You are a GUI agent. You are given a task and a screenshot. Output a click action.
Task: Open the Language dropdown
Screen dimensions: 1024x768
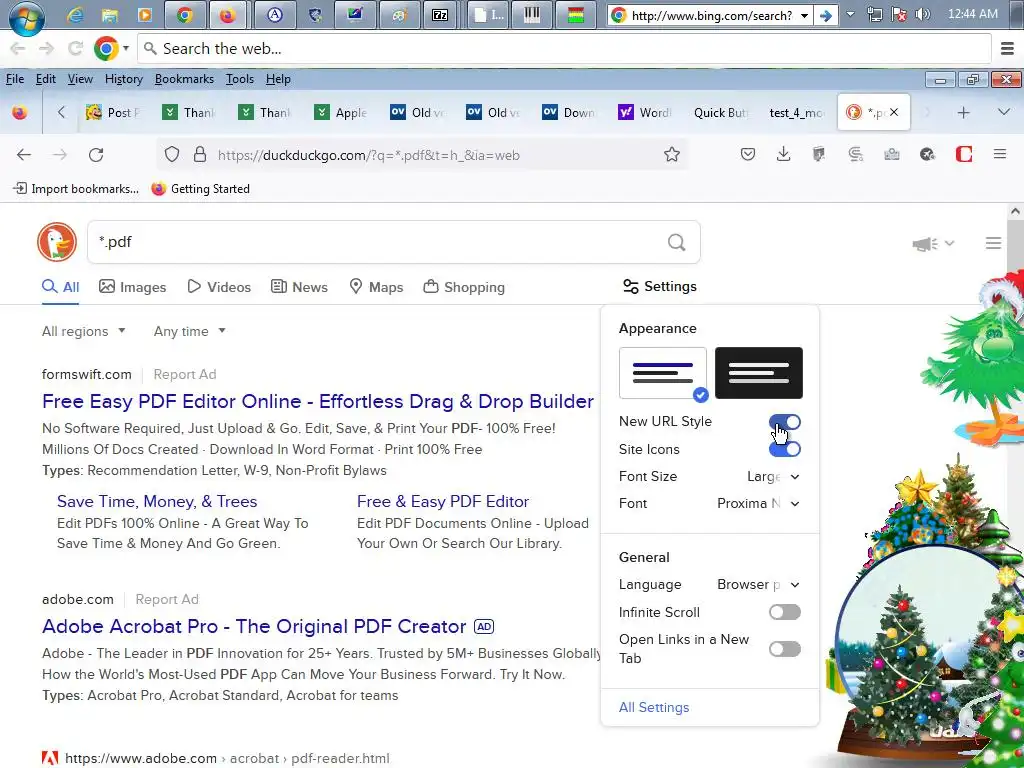758,584
